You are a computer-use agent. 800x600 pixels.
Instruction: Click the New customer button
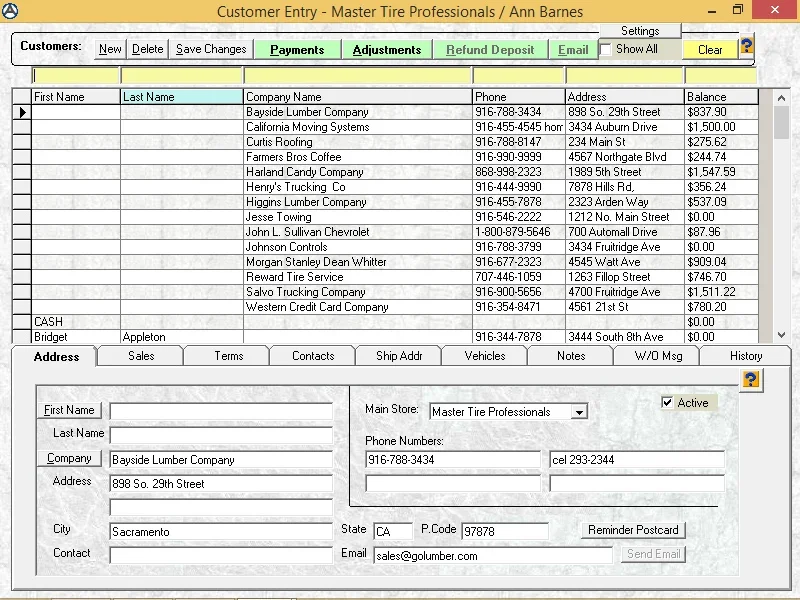pos(110,49)
